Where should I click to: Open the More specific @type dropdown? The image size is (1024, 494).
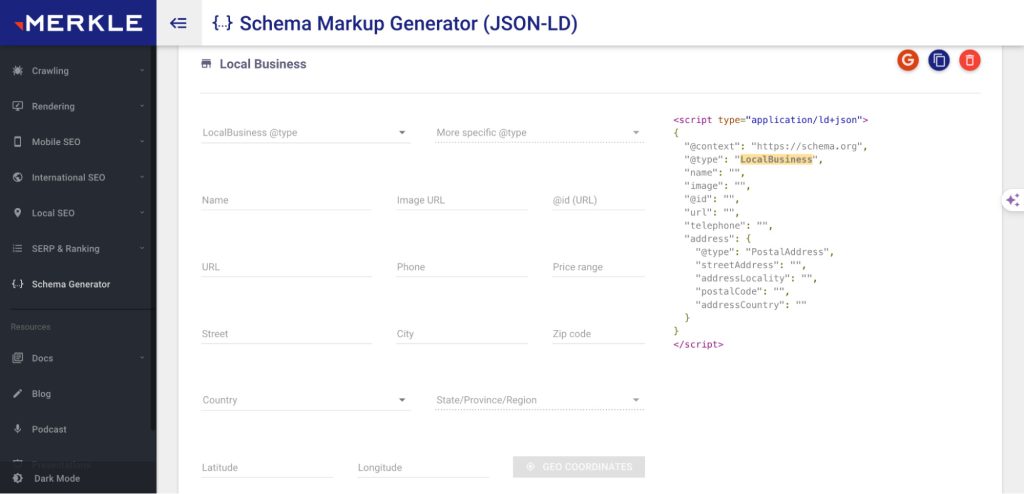click(539, 133)
